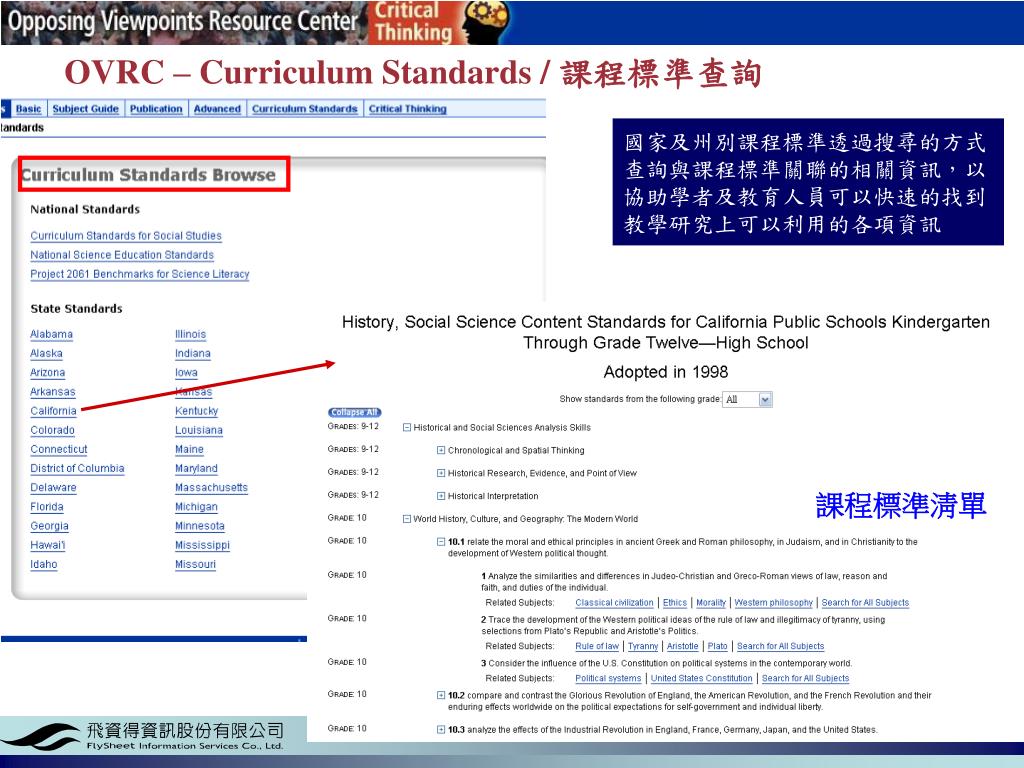Choose Georgia state standards
Viewport: 1024px width, 768px height.
[50, 526]
